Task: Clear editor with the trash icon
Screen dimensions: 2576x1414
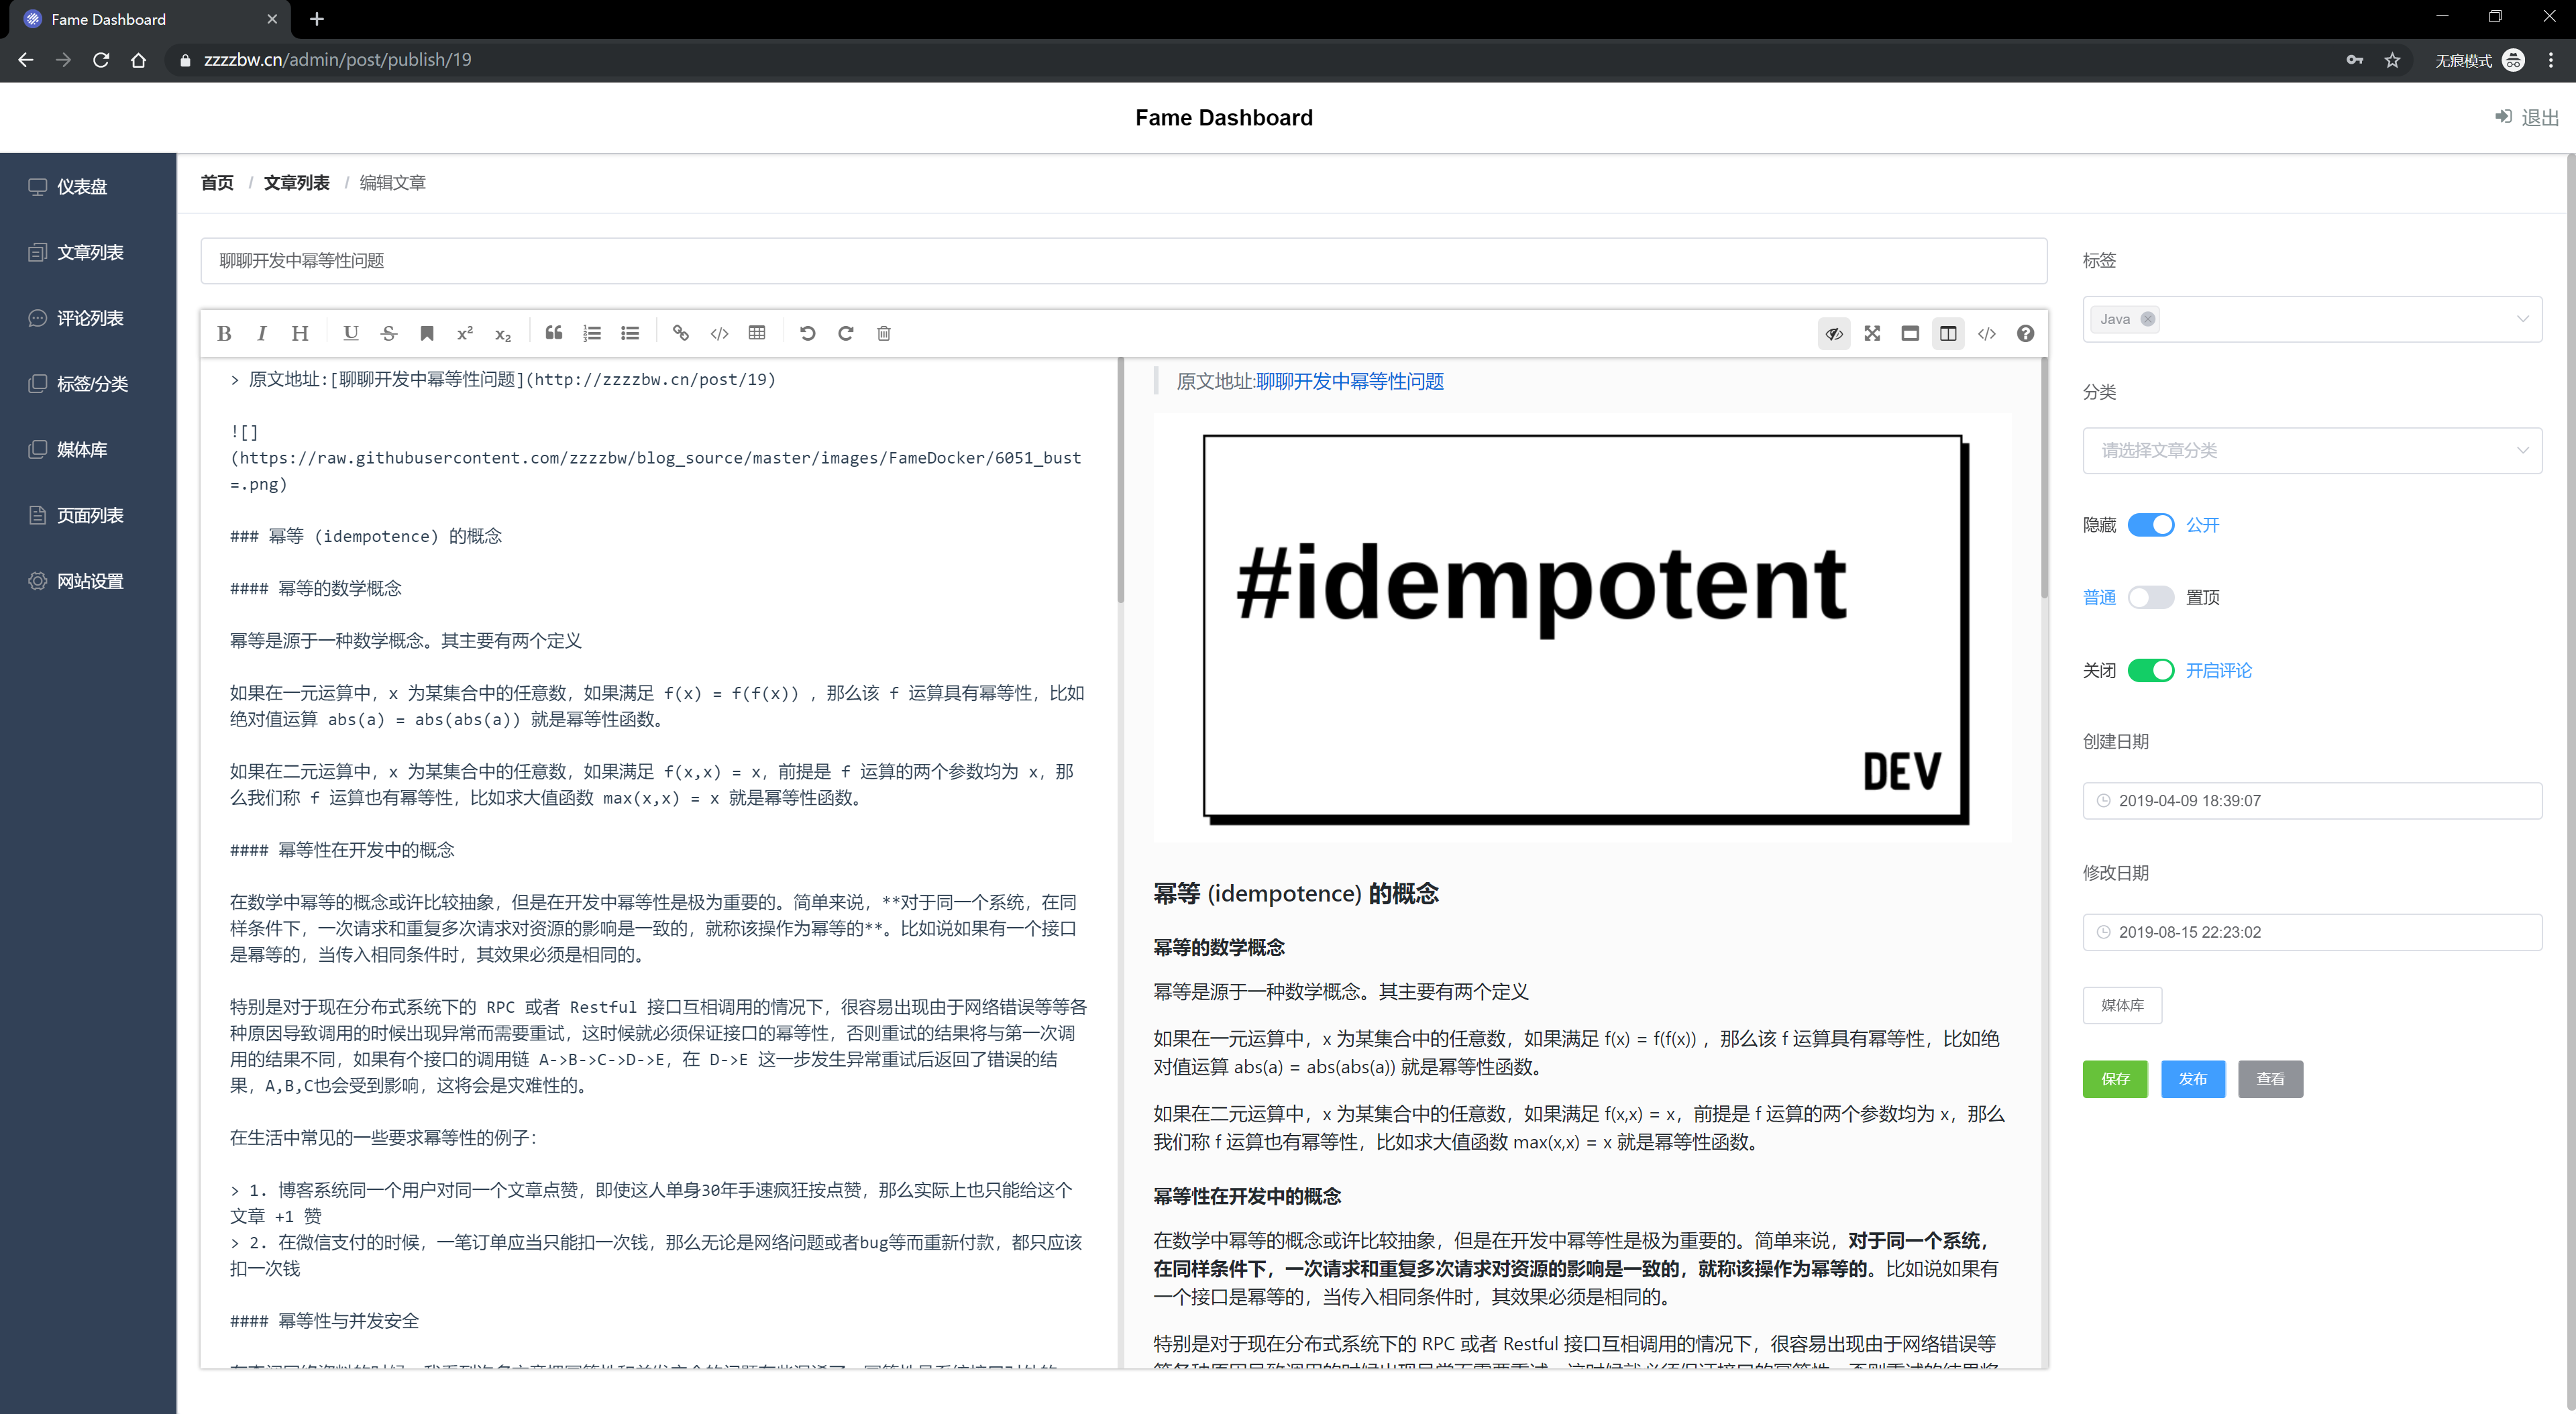Action: point(883,333)
